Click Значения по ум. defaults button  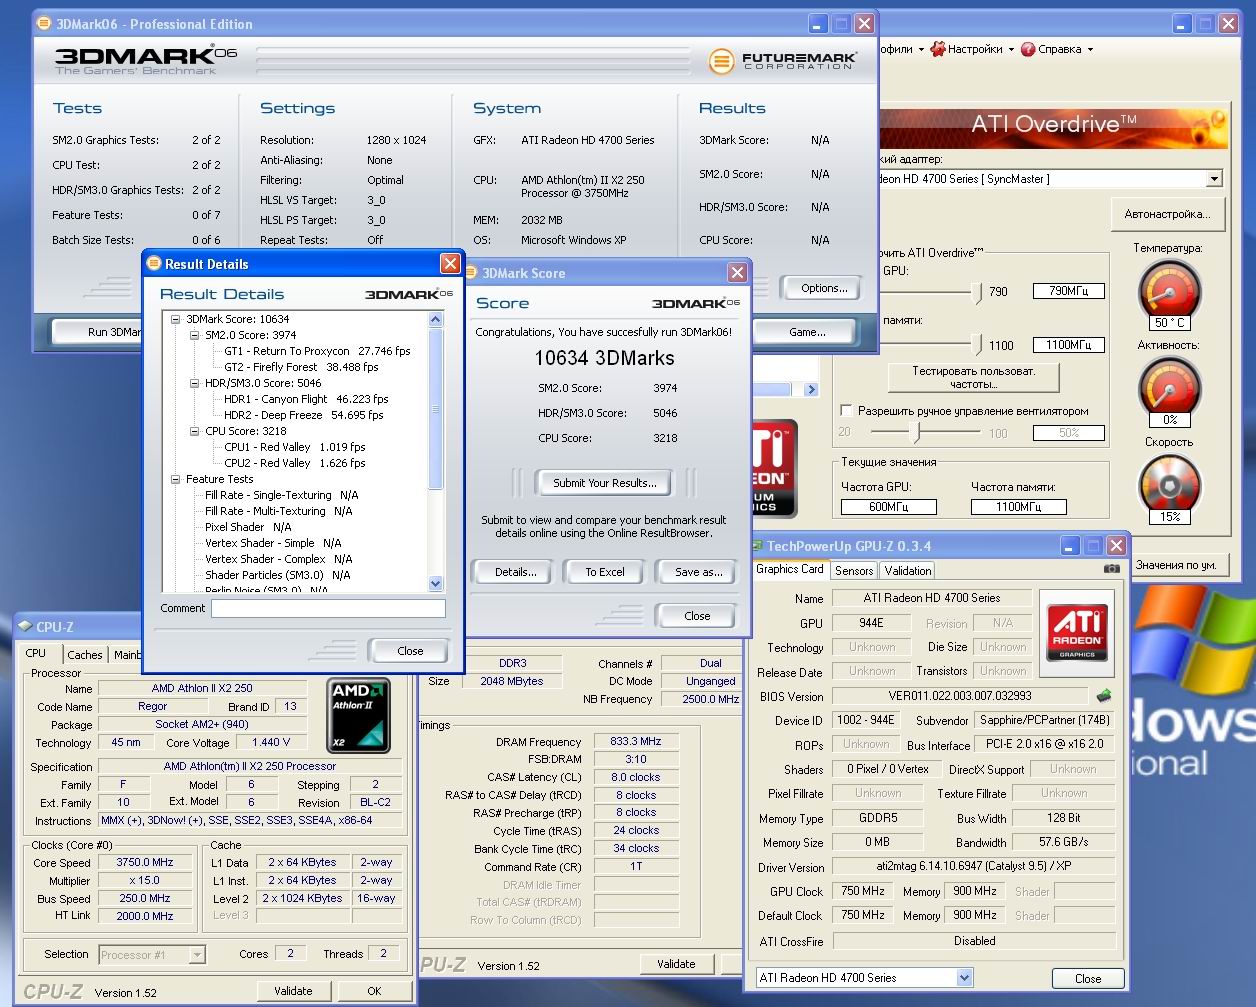[1176, 565]
